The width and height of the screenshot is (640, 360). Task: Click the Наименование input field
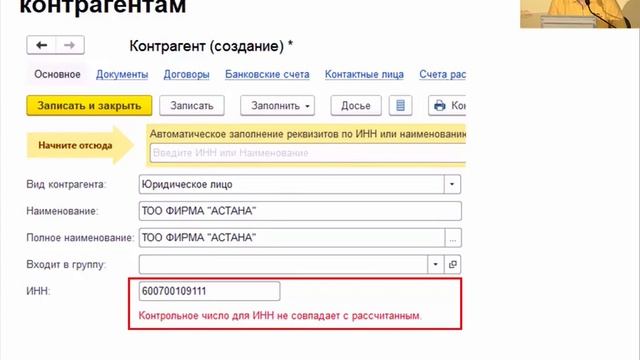click(300, 211)
